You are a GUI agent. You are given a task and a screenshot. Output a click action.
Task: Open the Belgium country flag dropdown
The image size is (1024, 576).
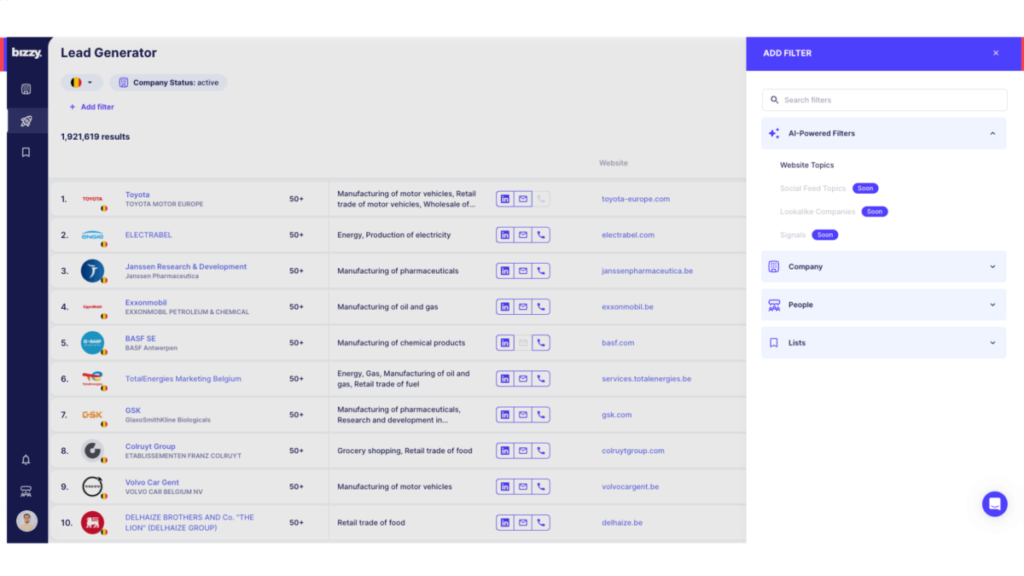(81, 82)
